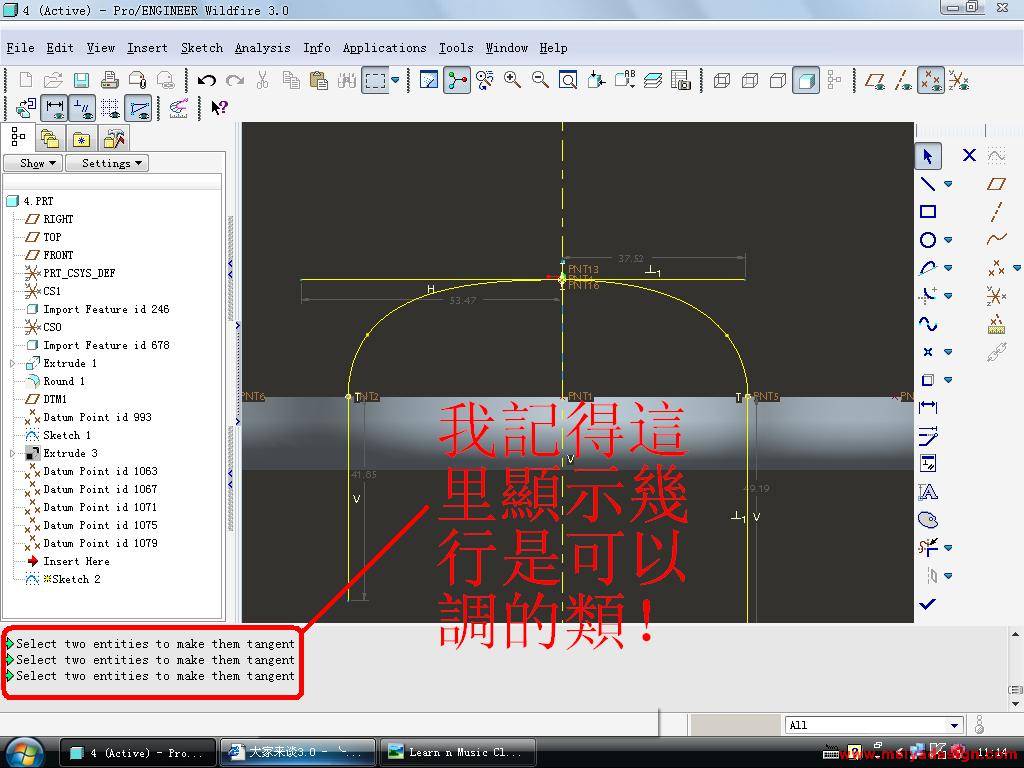Open the Analysis menu
The width and height of the screenshot is (1024, 768).
(263, 48)
